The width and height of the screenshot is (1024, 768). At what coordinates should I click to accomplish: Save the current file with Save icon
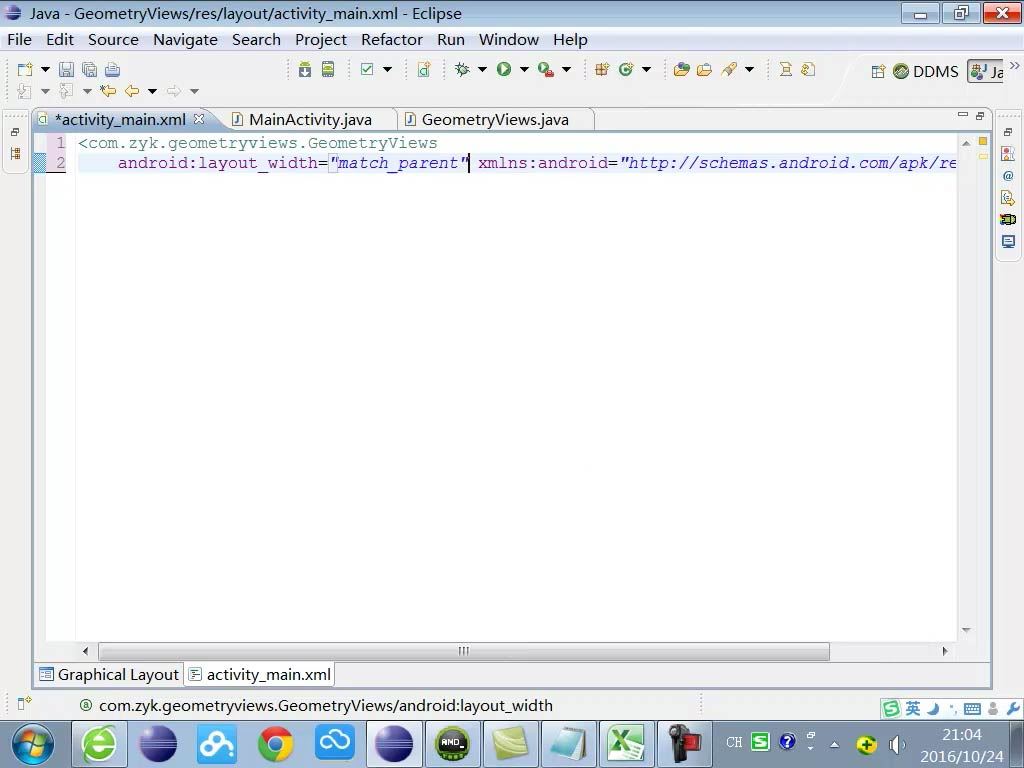[67, 69]
